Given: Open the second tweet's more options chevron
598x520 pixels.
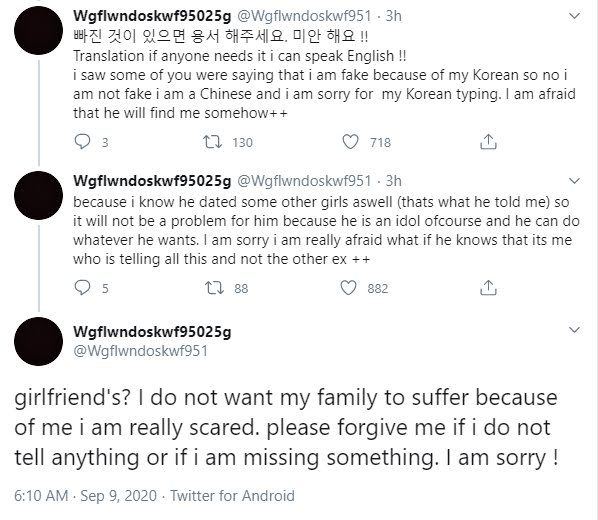Looking at the screenshot, I should click(574, 180).
